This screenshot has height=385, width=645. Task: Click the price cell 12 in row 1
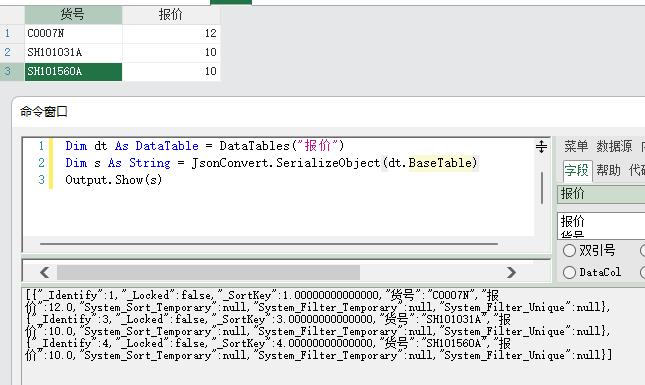171,33
